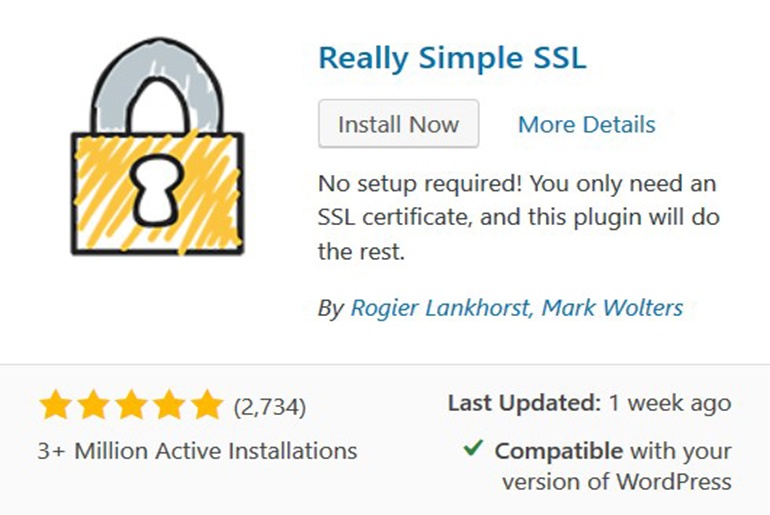770x515 pixels.
Task: Click the fifth rating star
Action: pyautogui.click(x=207, y=405)
